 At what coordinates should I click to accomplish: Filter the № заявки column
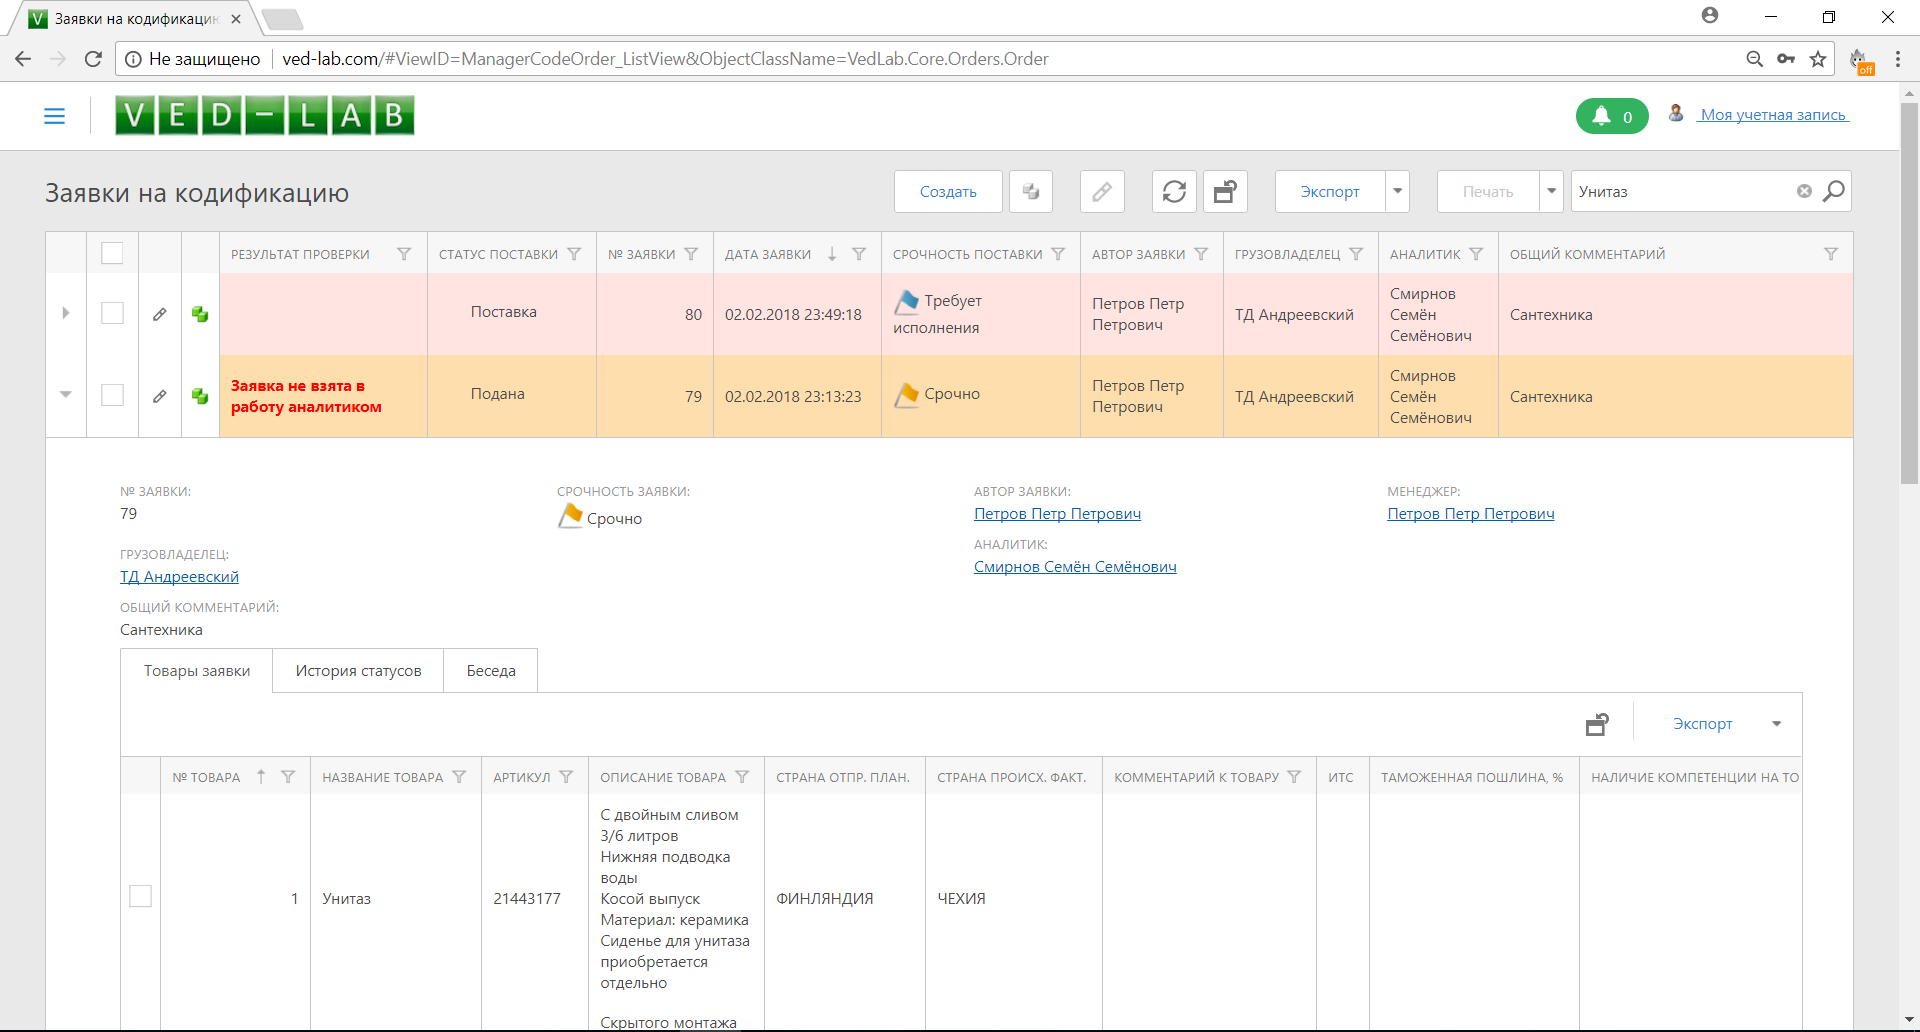pos(691,254)
